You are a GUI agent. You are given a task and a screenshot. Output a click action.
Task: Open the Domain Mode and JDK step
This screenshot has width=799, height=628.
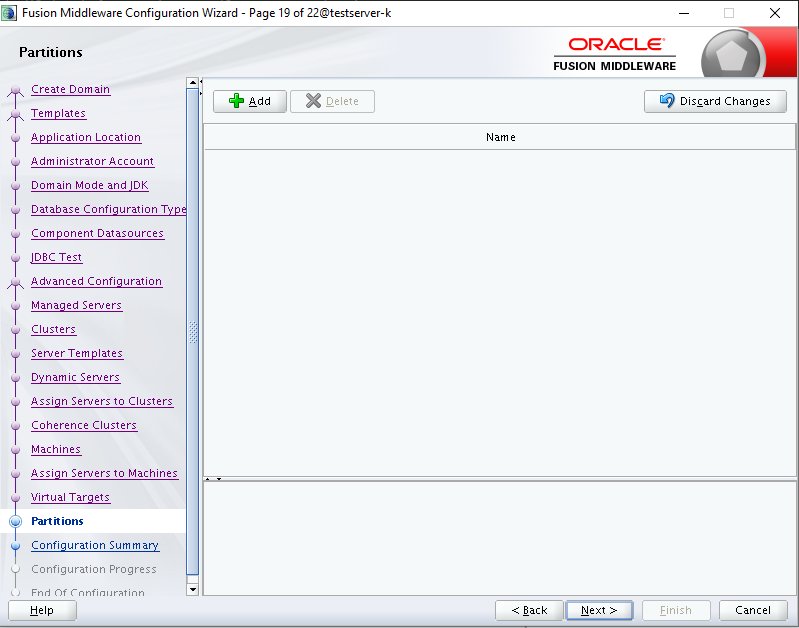click(90, 185)
